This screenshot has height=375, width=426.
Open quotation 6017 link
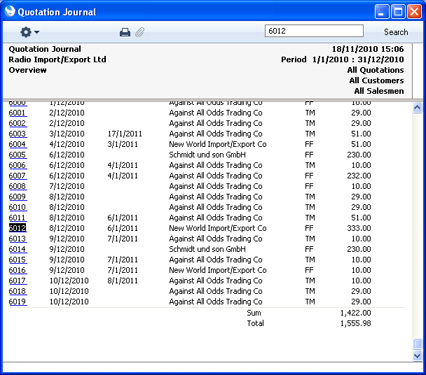click(x=17, y=281)
